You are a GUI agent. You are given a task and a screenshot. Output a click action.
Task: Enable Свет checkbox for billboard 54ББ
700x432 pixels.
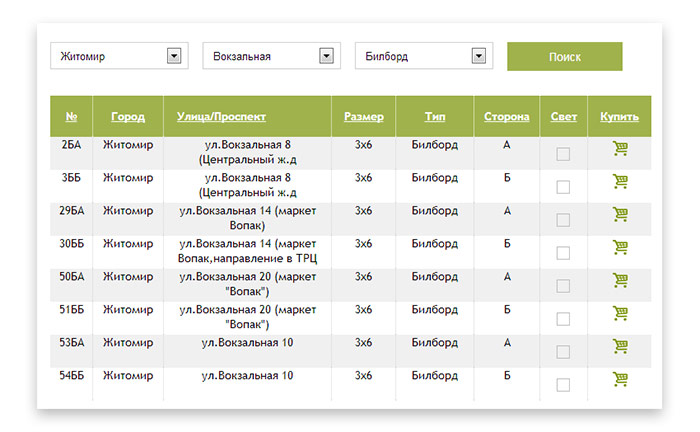(564, 385)
